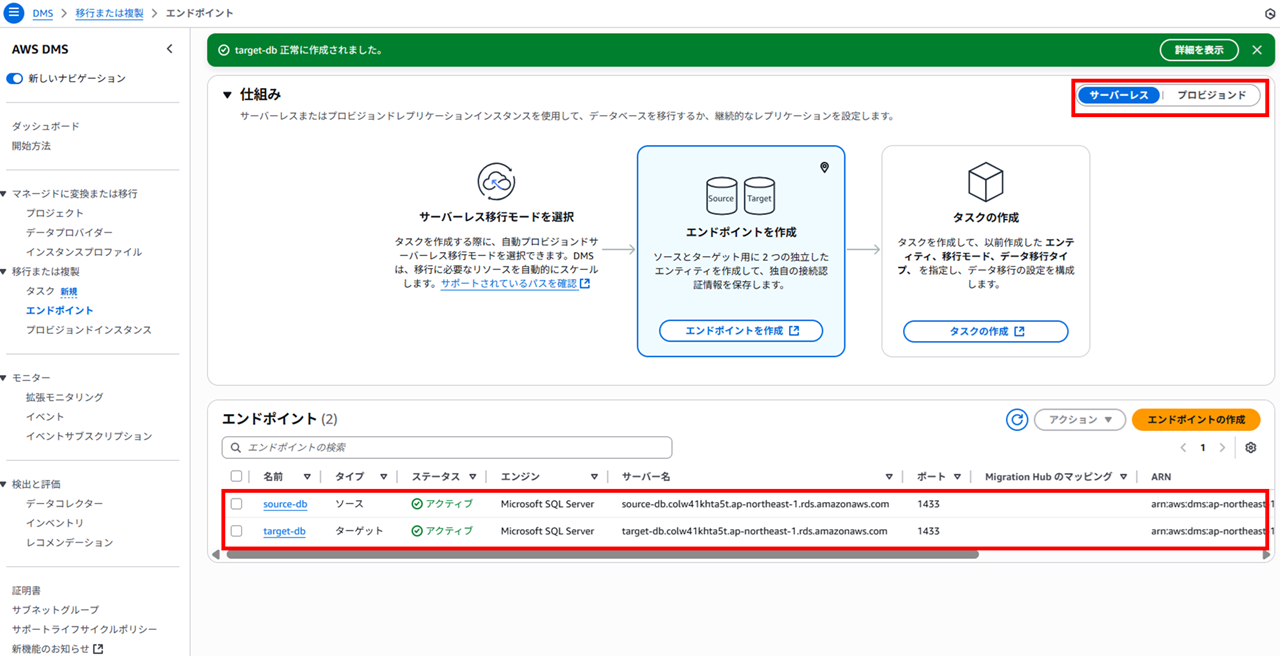Open タスク in sidebar
Viewport: 1280px width, 656px height.
tap(41, 291)
